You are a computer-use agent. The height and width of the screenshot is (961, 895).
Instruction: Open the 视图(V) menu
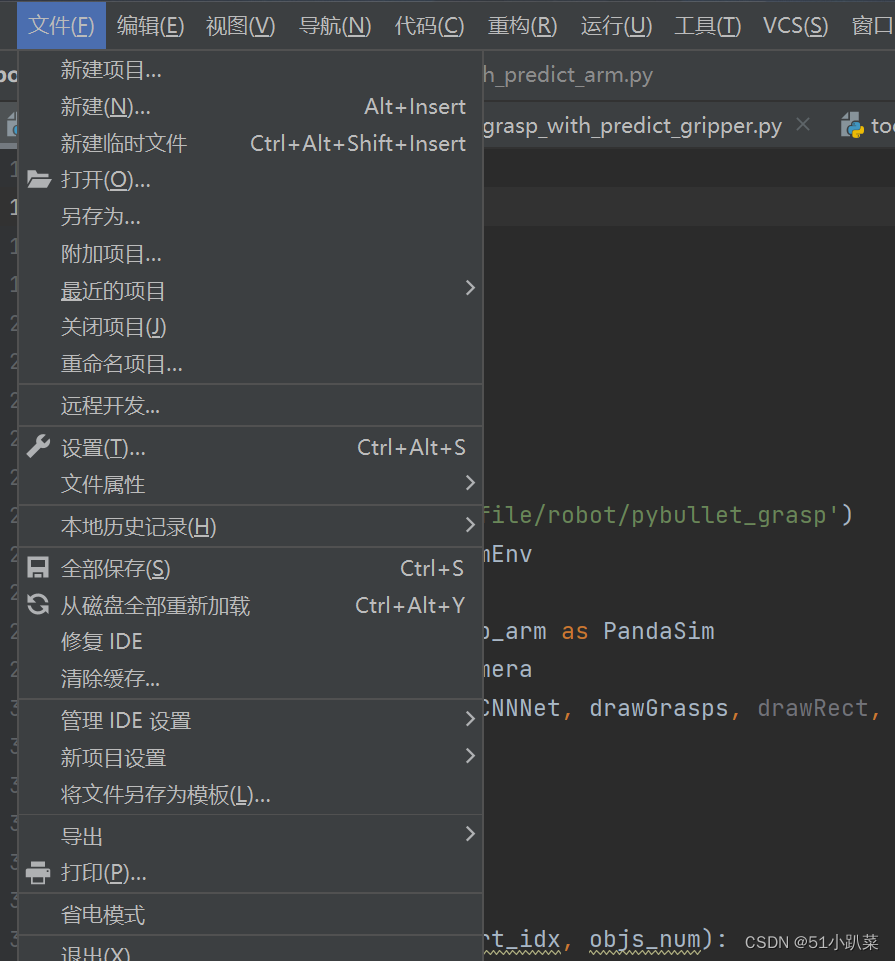point(240,25)
